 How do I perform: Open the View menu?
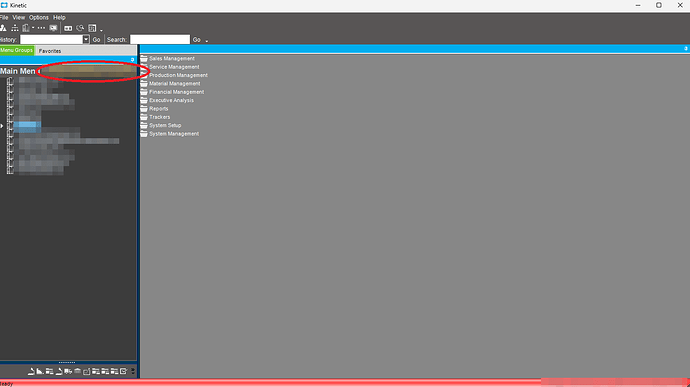click(18, 17)
